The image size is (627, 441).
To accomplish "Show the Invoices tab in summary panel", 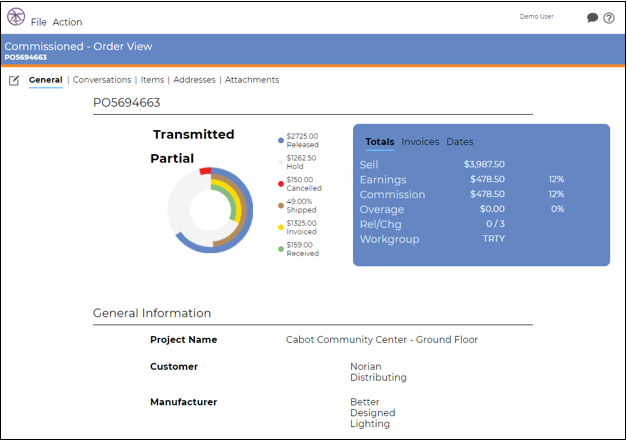I will click(420, 142).
